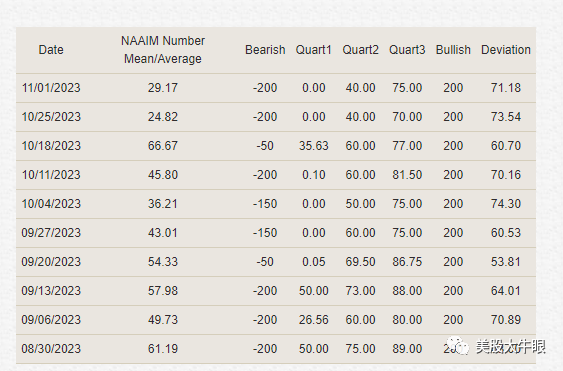Click the WeChat watermark logo icon

pyautogui.click(x=458, y=346)
